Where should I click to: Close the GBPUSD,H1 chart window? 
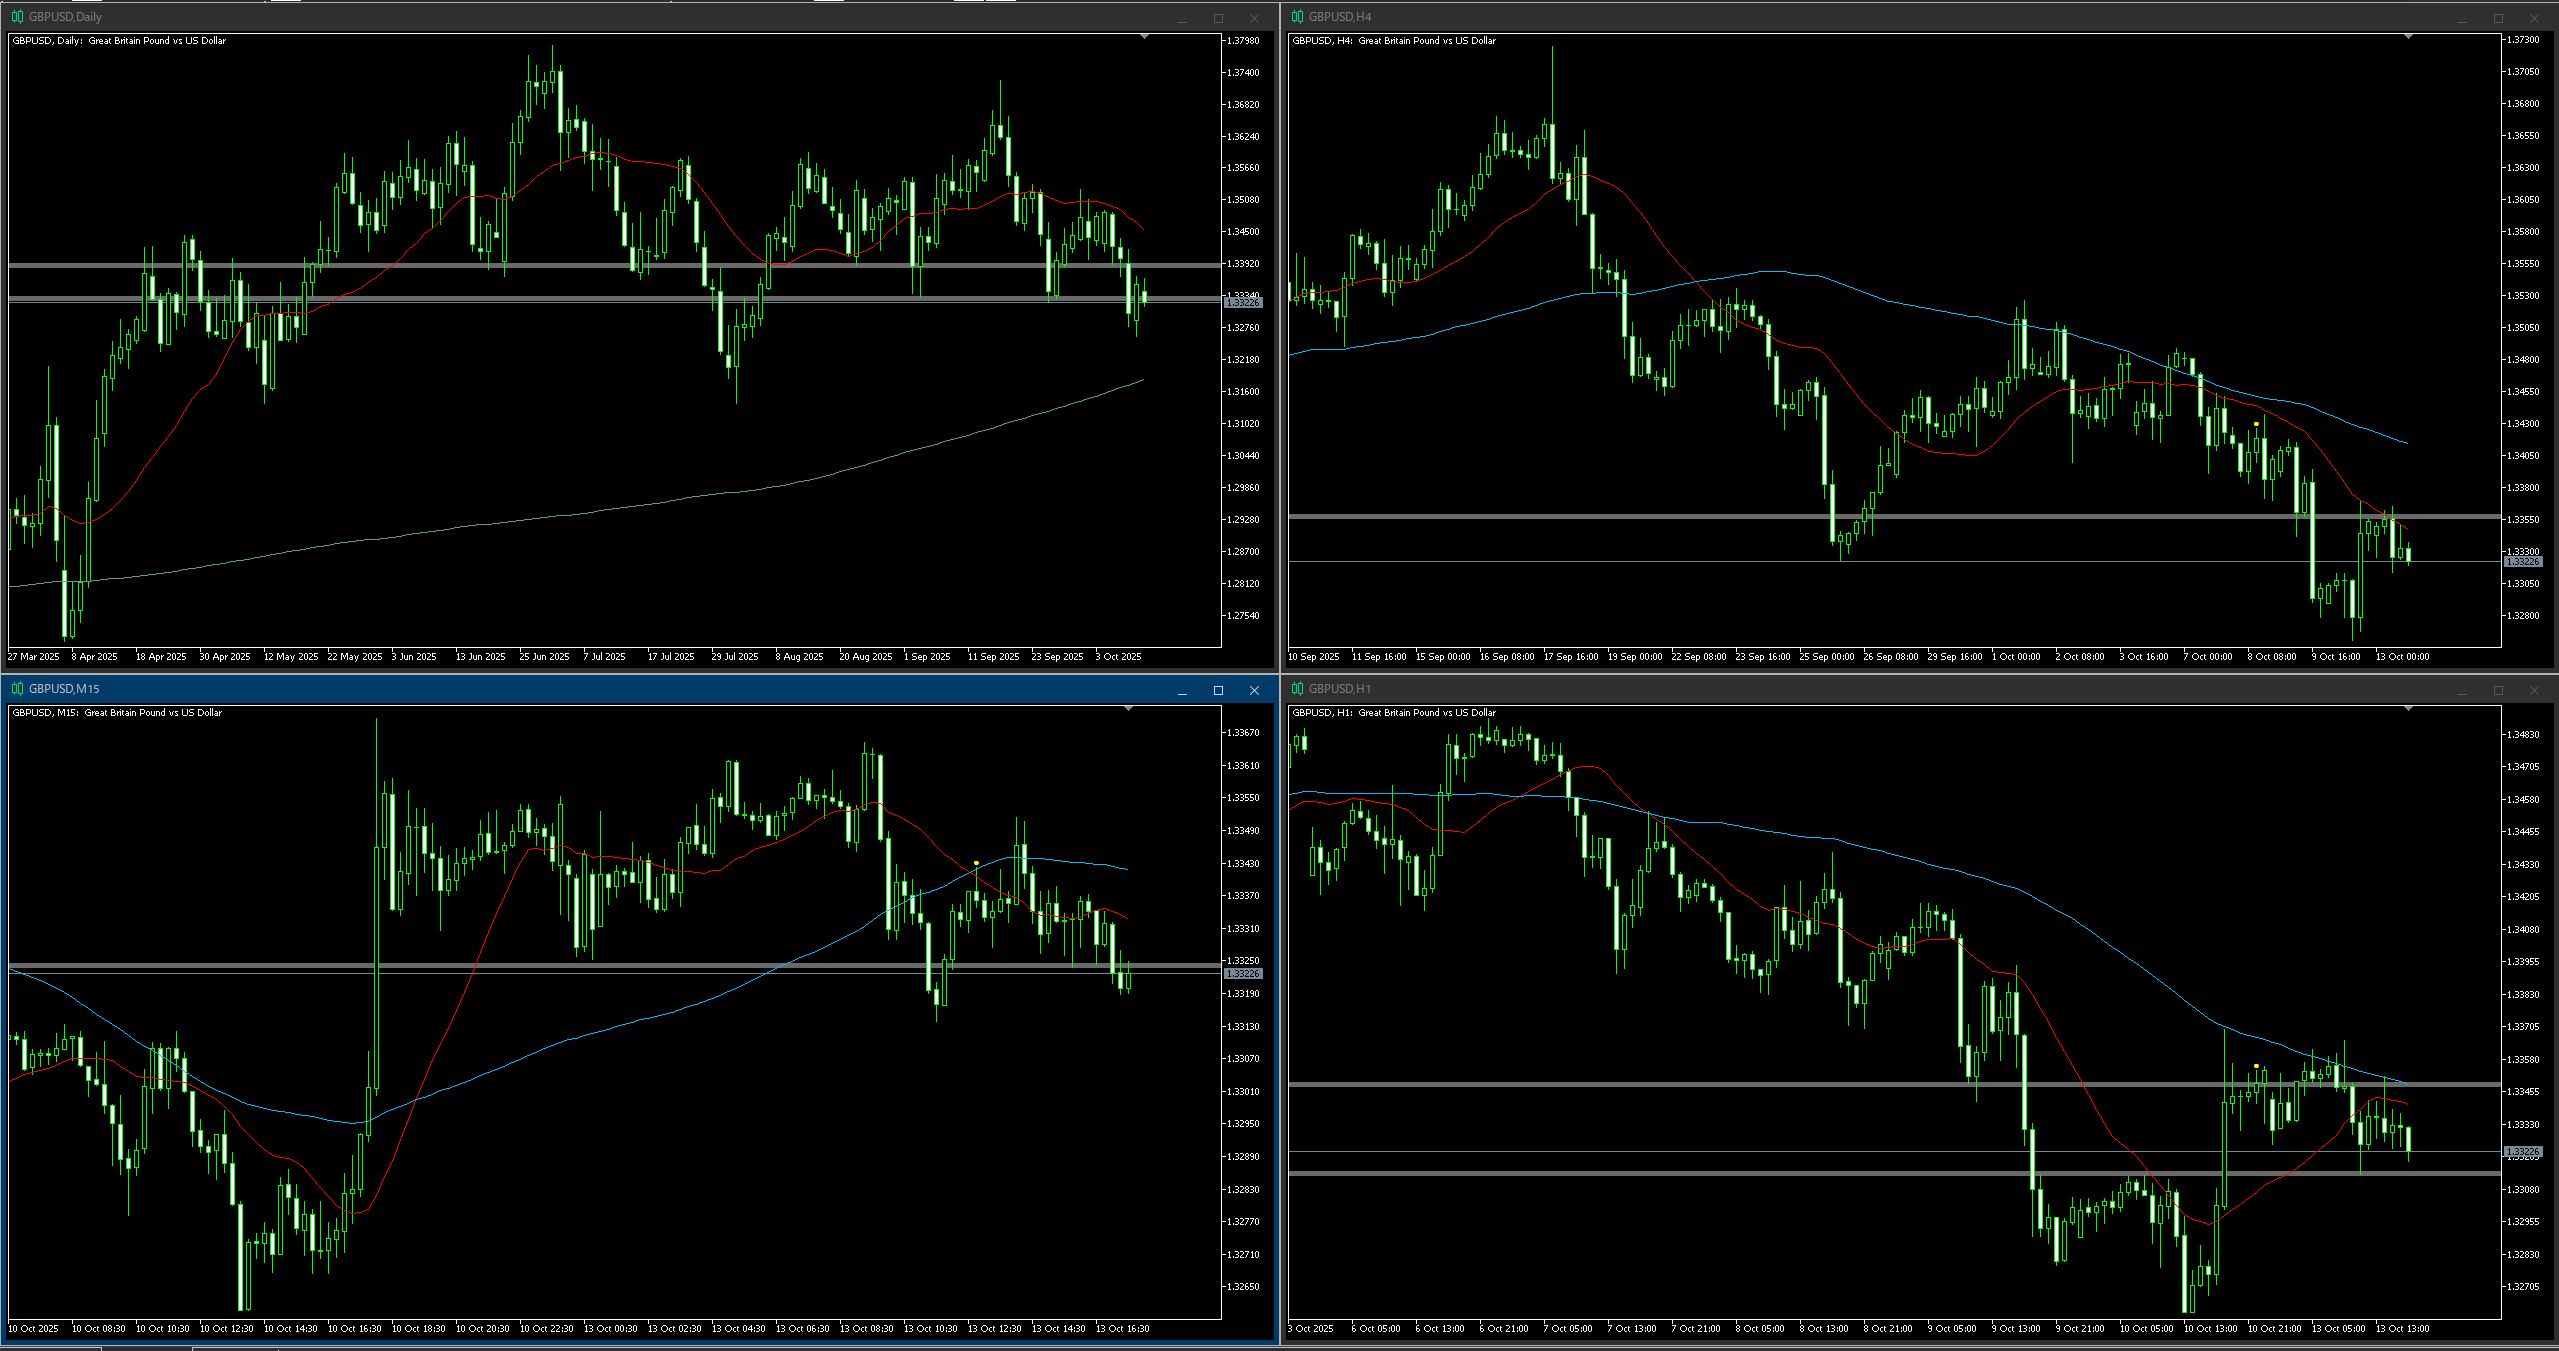pyautogui.click(x=2534, y=690)
